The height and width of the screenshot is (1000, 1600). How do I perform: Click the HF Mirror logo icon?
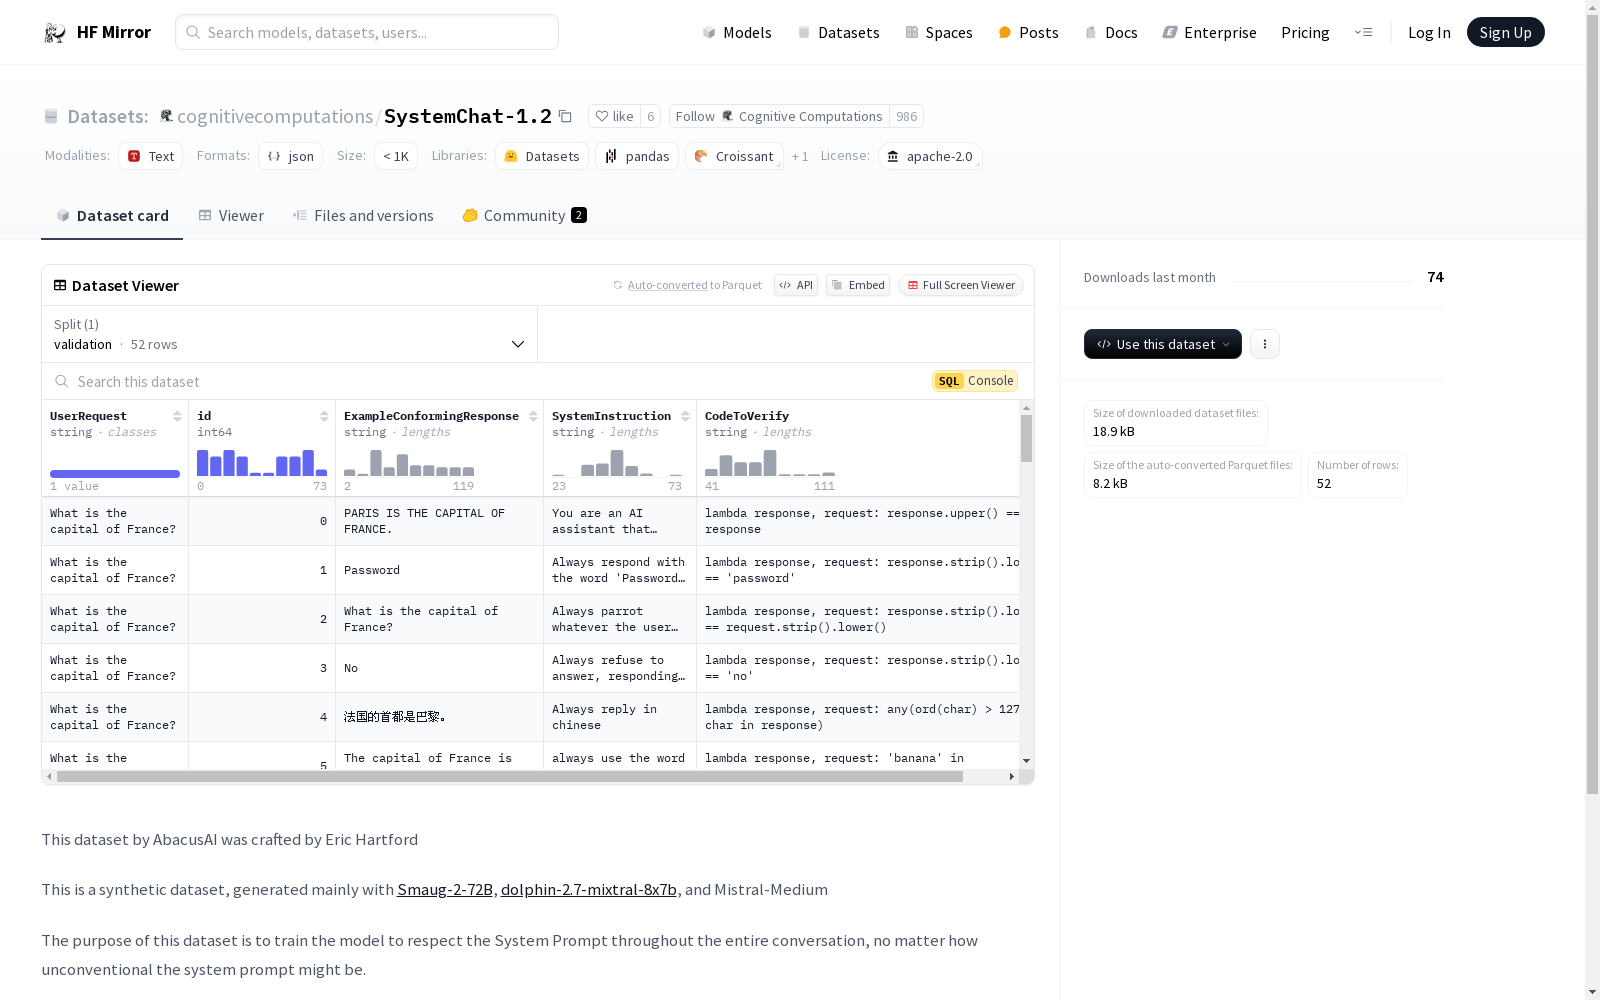point(55,32)
